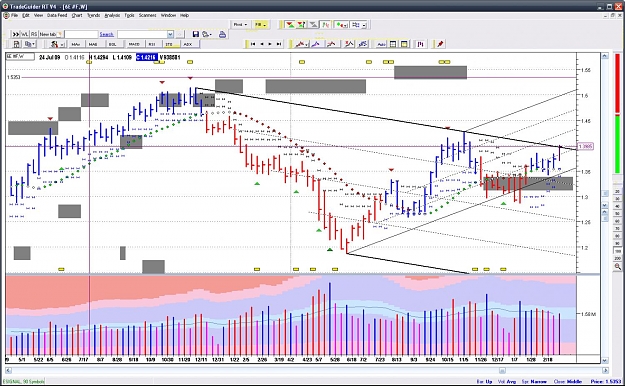
Task: Click the double-arrow icon left of WL
Action: click(16, 34)
